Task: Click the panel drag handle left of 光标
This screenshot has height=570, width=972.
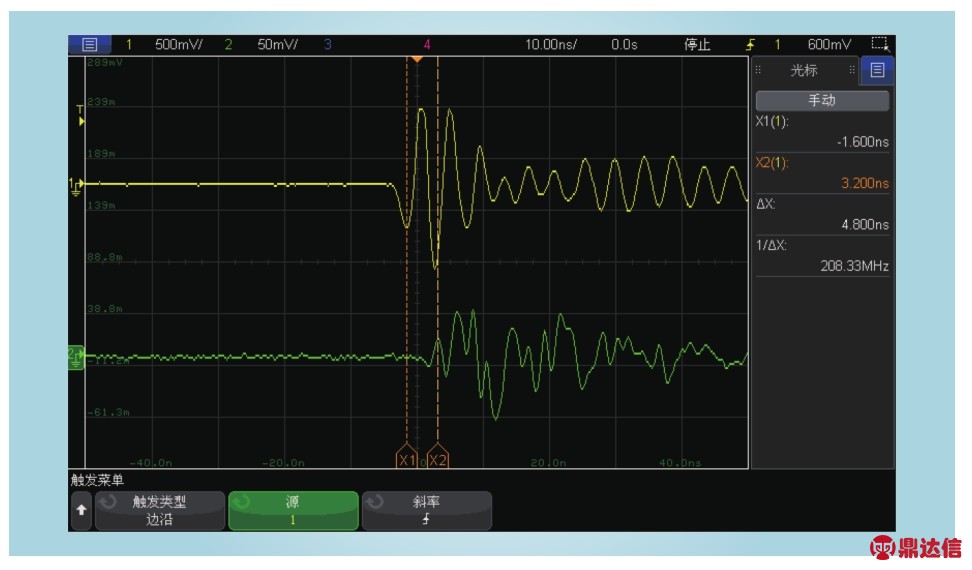Action: 758,70
